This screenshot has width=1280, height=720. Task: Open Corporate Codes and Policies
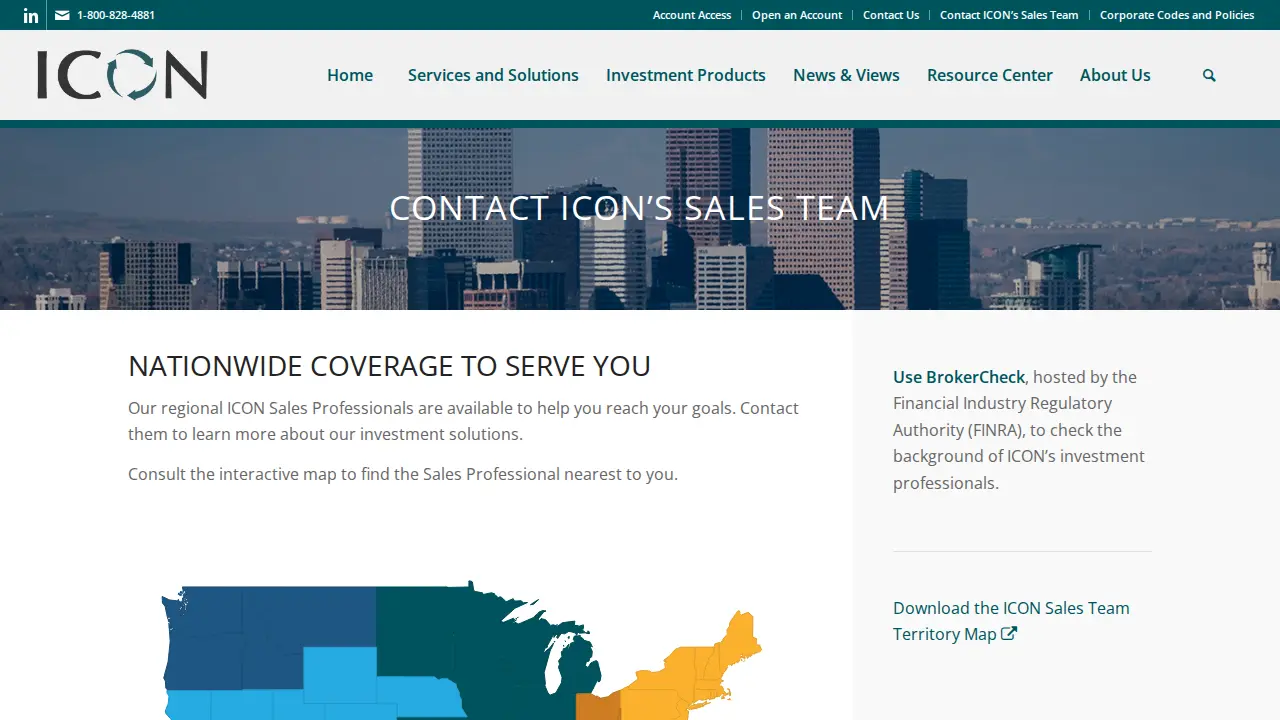tap(1177, 15)
